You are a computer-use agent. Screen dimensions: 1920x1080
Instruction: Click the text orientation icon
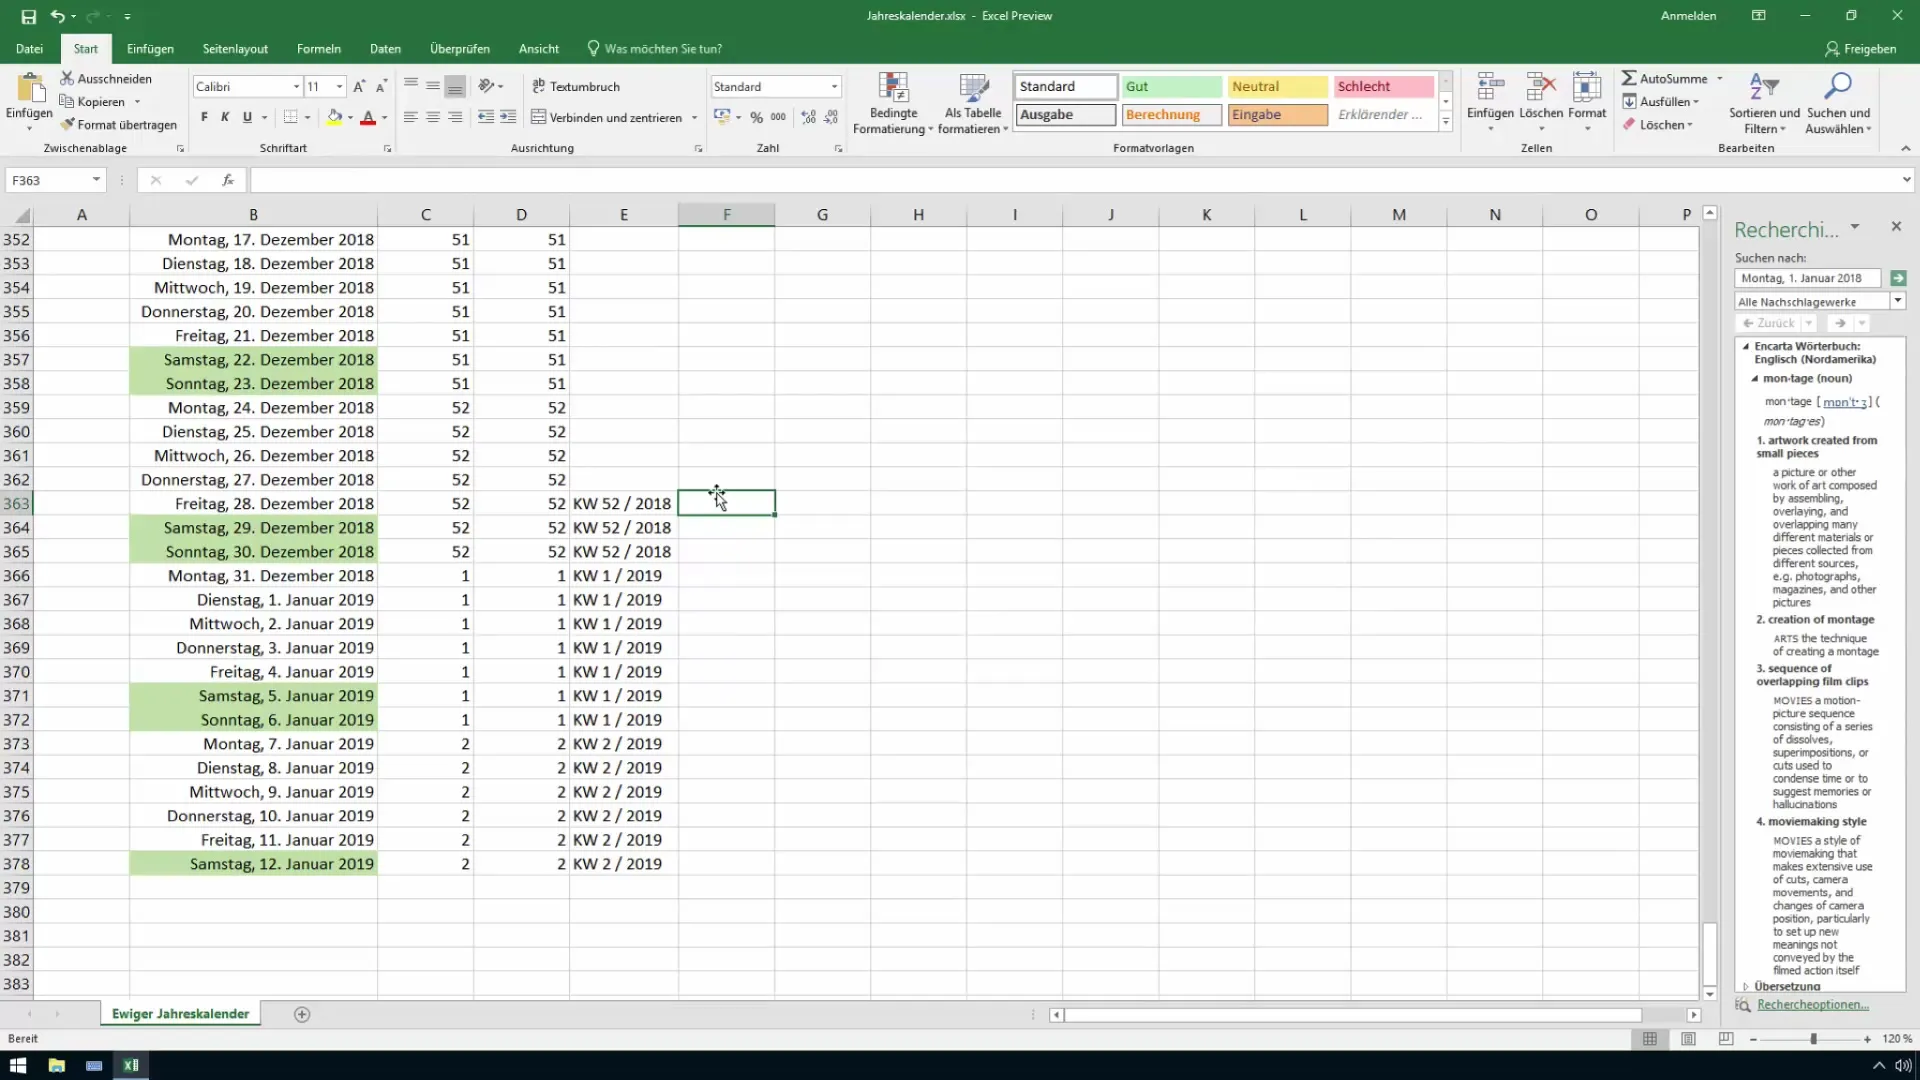[486, 86]
